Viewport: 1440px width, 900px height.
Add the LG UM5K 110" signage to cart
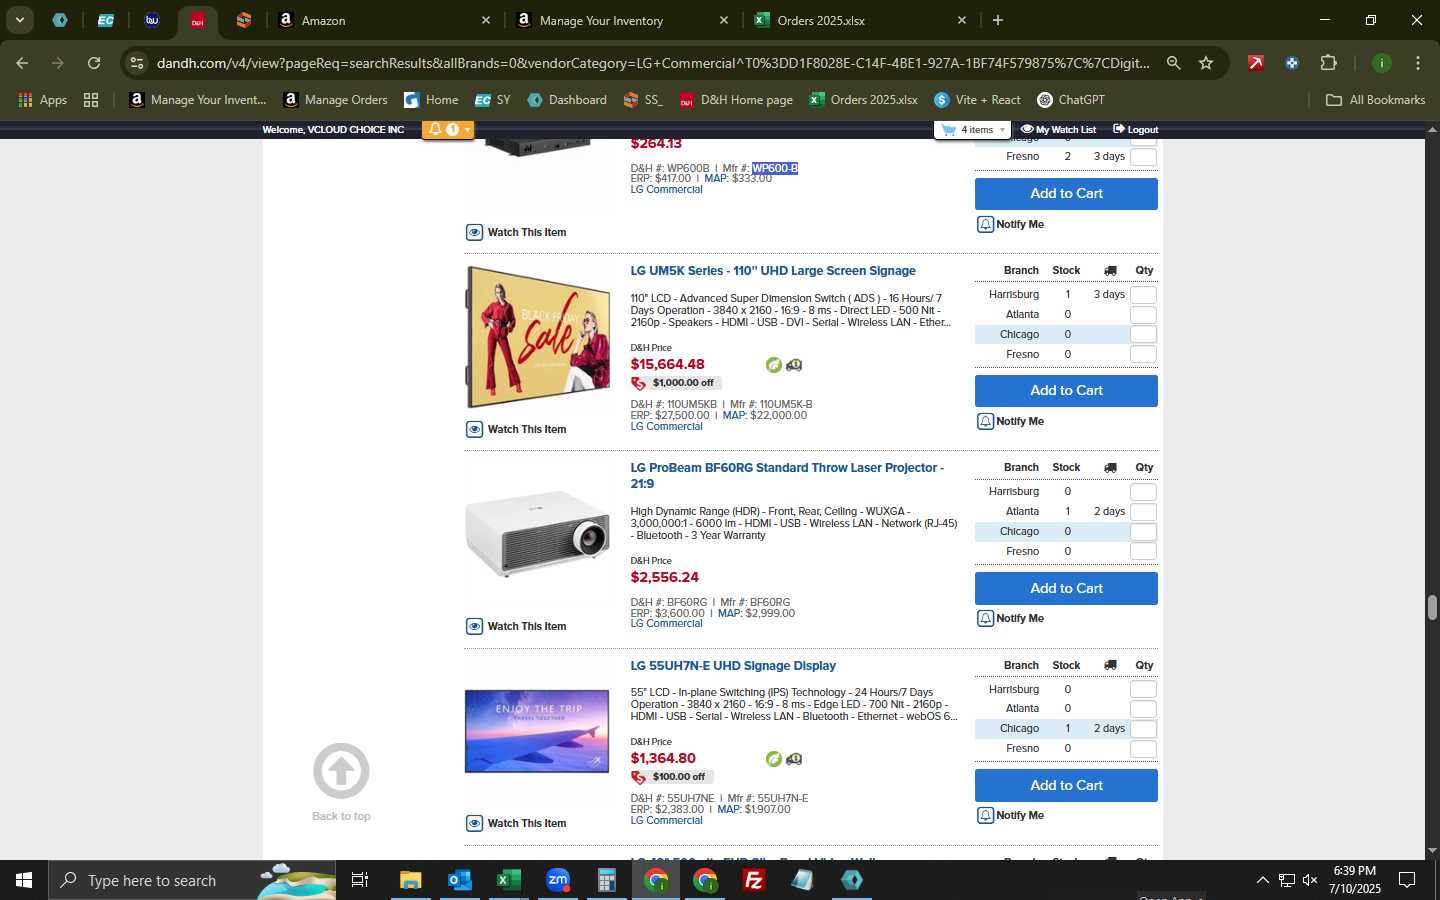coord(1066,390)
